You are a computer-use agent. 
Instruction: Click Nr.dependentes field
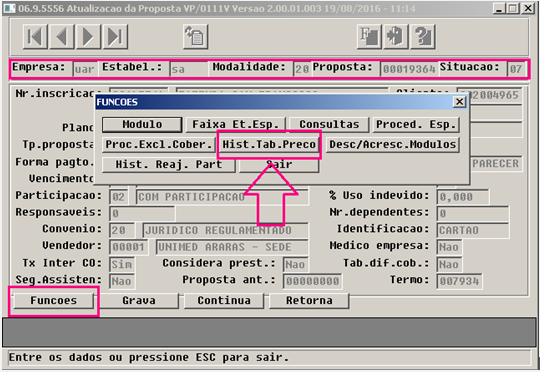tap(472, 214)
